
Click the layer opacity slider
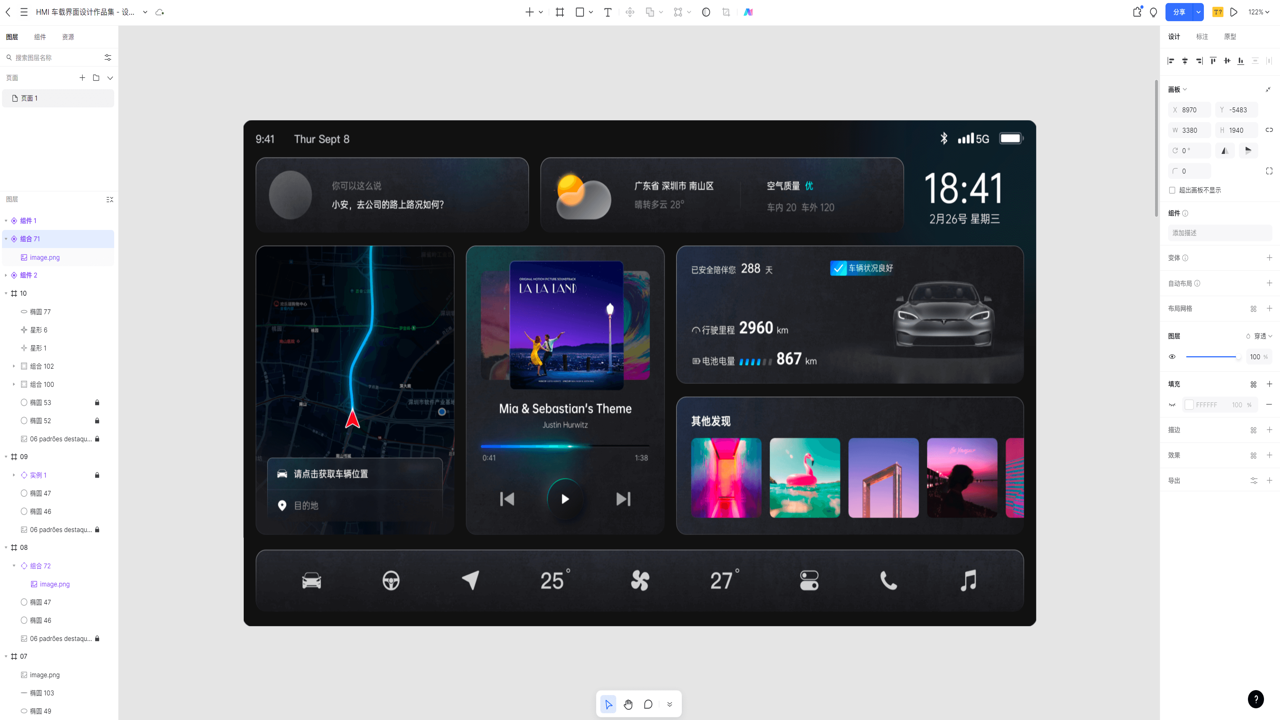[1212, 356]
